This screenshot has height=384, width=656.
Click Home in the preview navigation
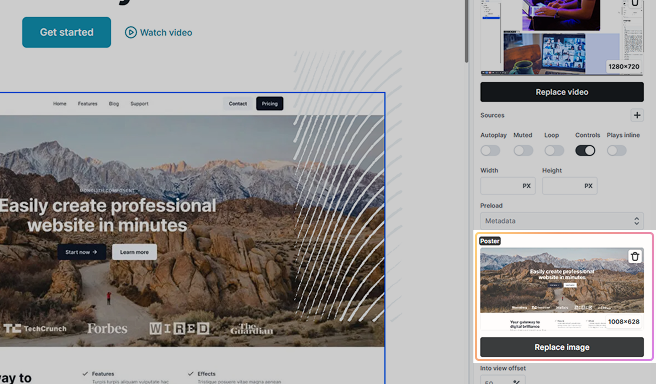tap(59, 104)
